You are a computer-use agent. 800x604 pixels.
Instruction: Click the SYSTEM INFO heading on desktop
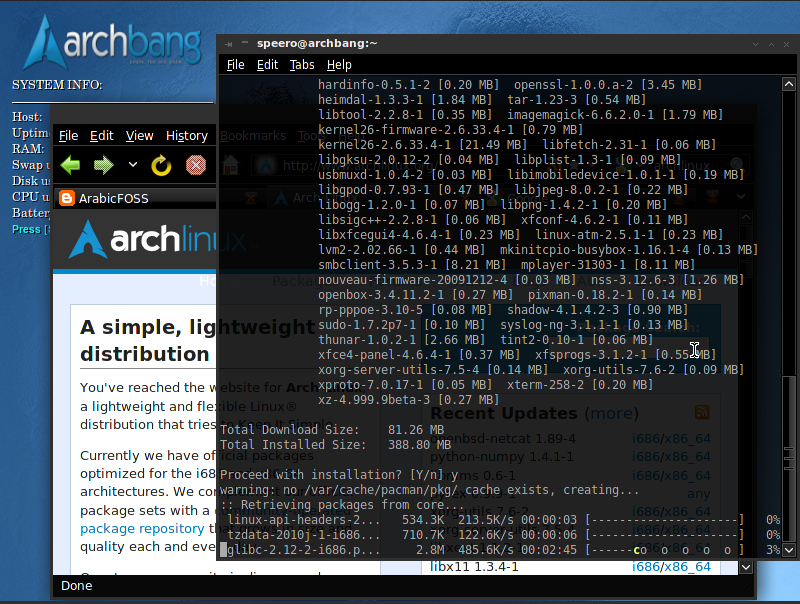pos(57,85)
